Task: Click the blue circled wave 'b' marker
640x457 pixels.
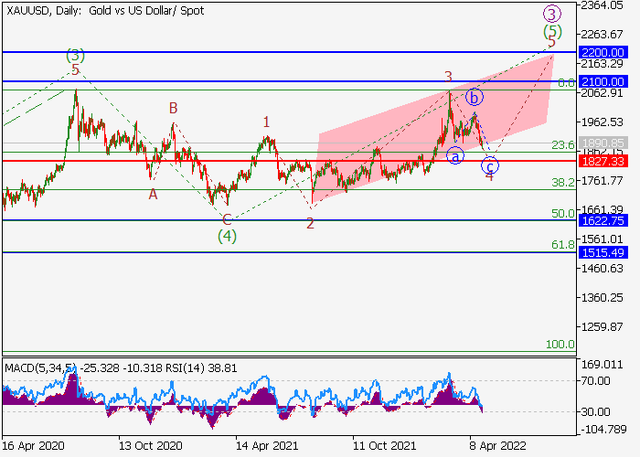Action: [476, 97]
